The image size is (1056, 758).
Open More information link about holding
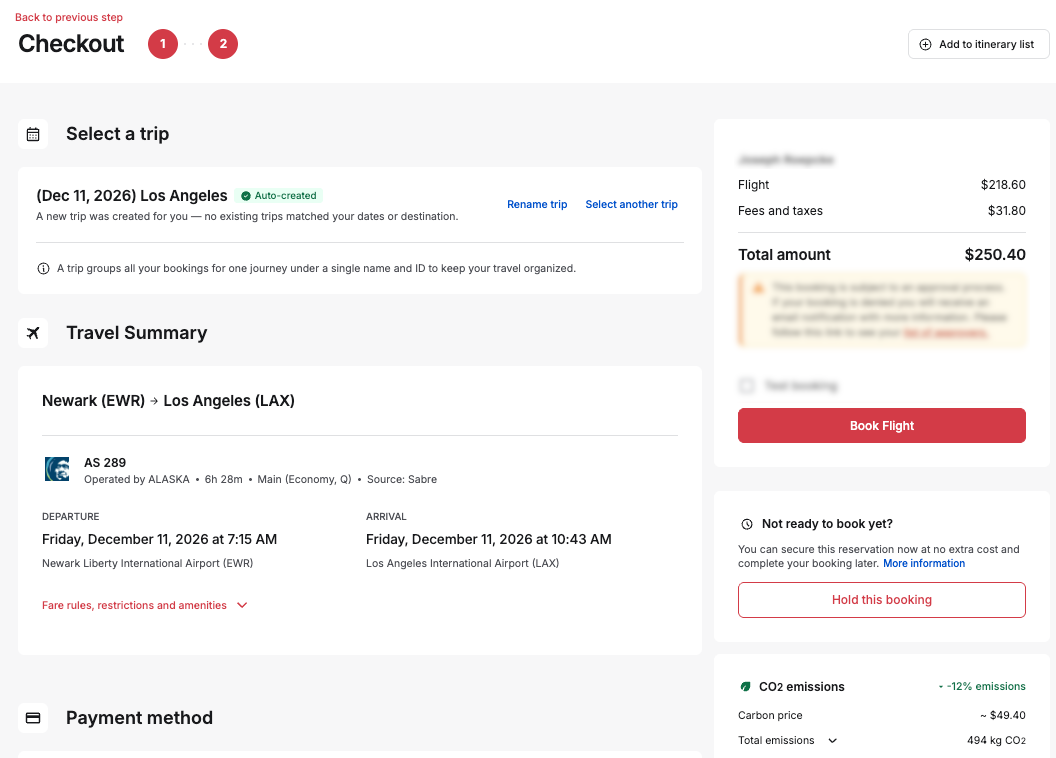coord(924,563)
